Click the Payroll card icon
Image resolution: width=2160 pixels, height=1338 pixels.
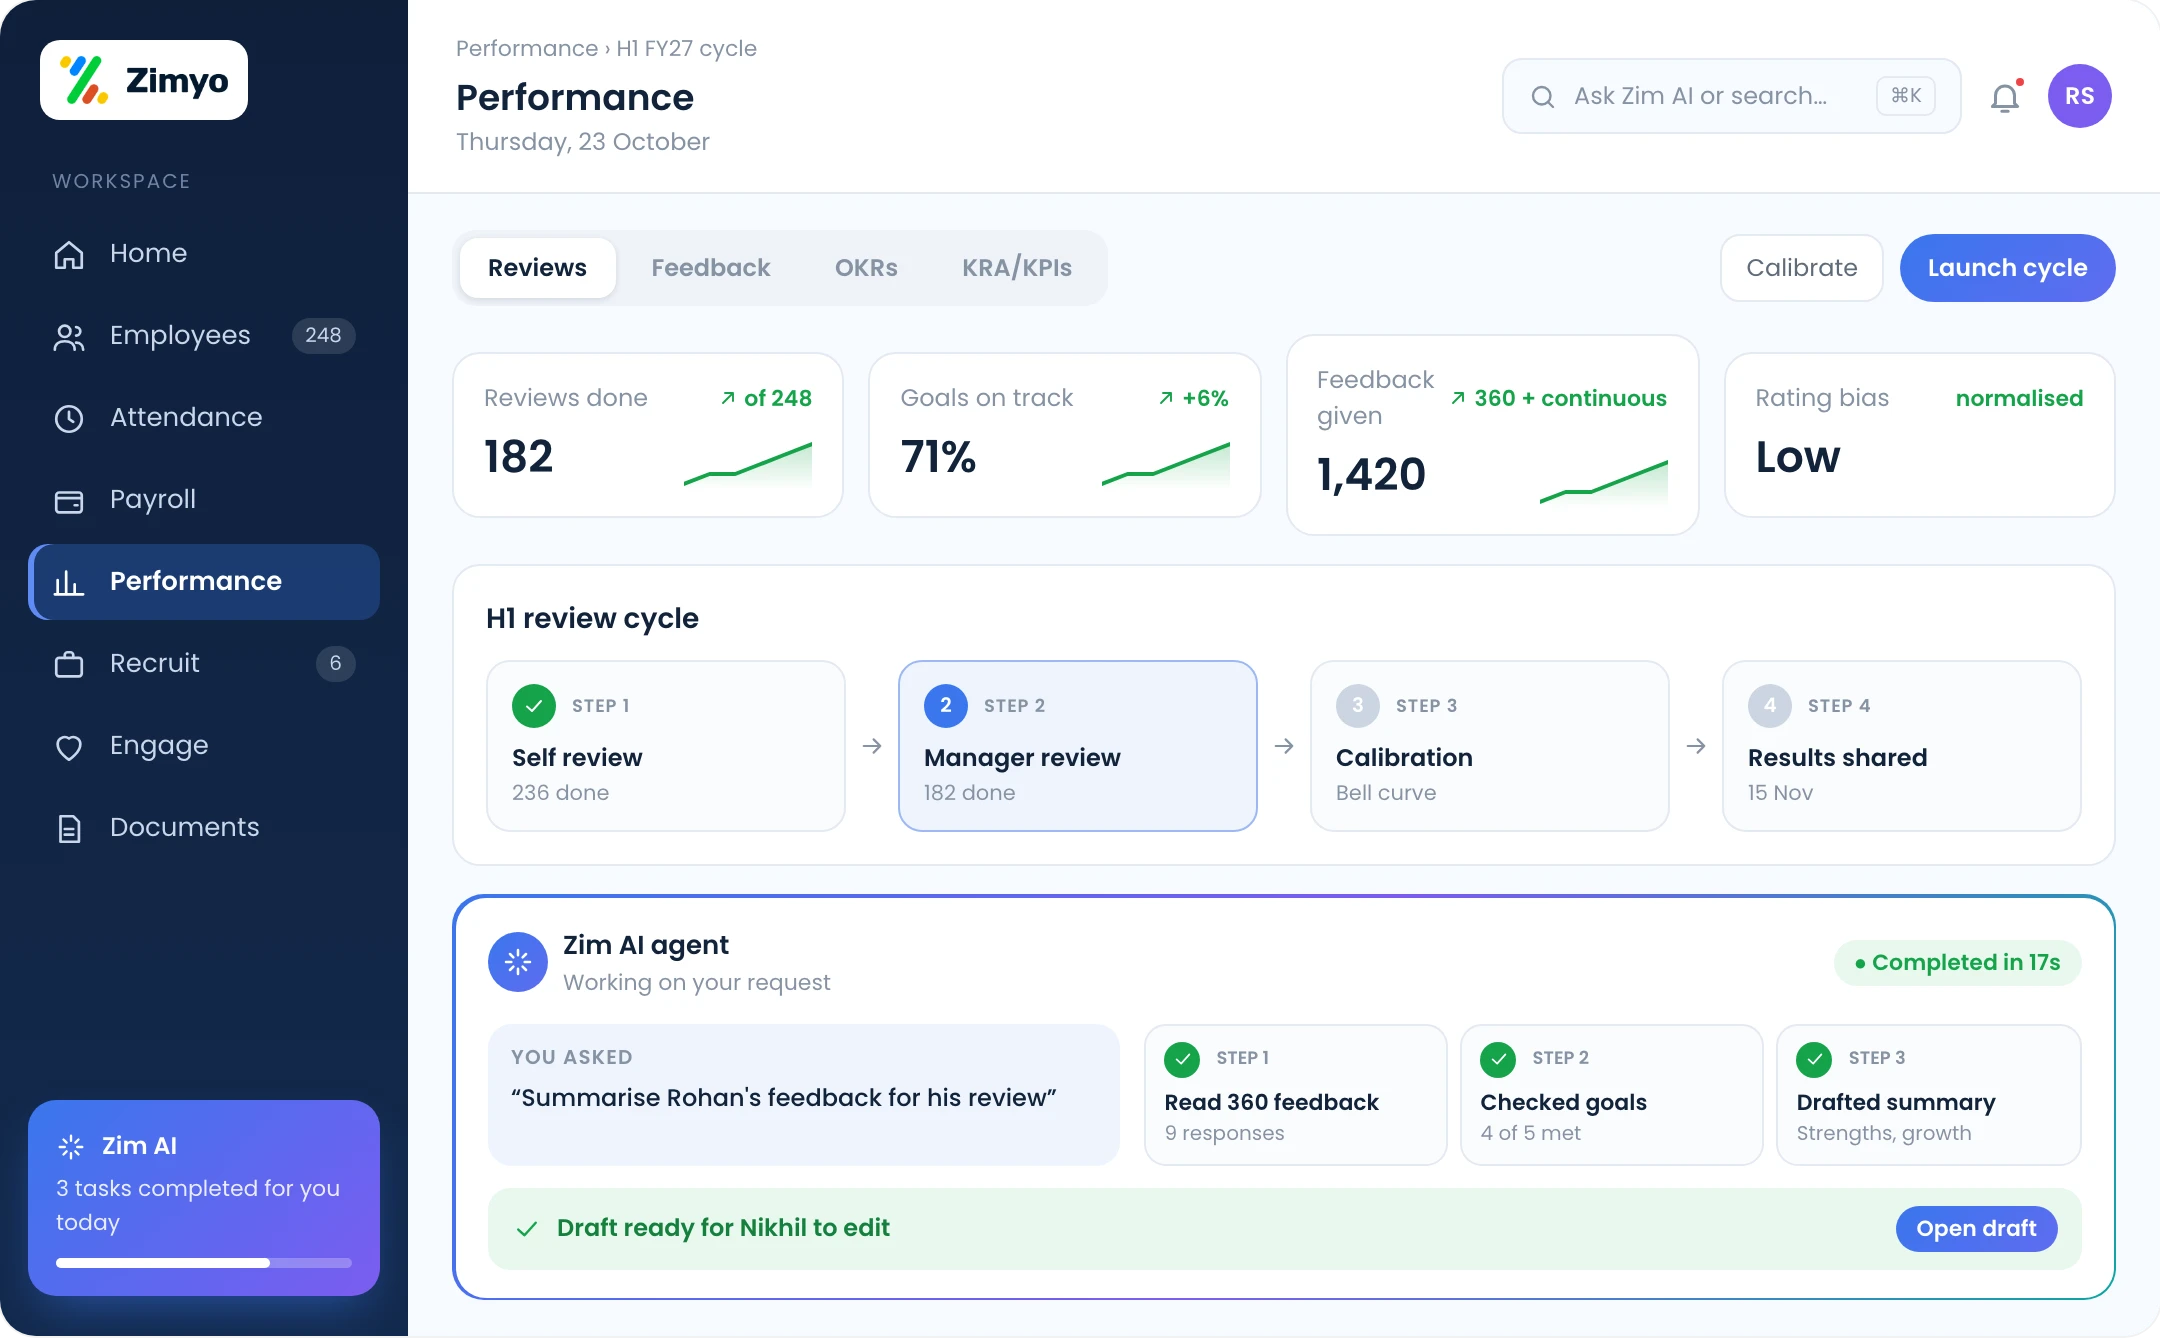coord(69,500)
